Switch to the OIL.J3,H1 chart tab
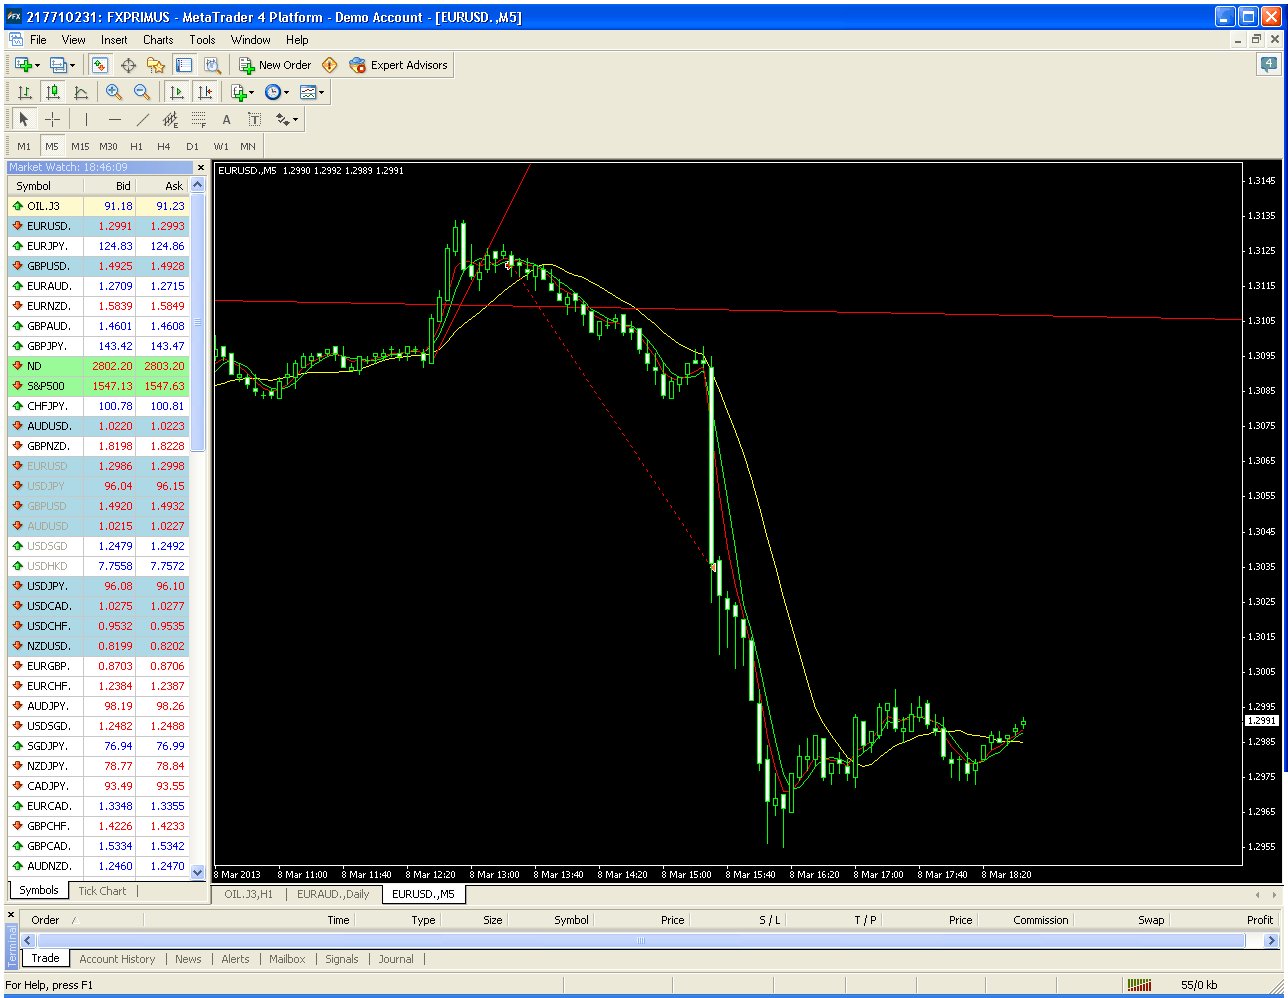The image size is (1288, 998). (x=248, y=894)
